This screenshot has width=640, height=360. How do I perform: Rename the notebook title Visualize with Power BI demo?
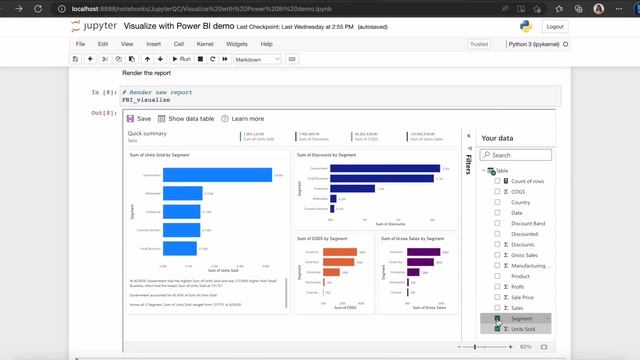coord(179,26)
